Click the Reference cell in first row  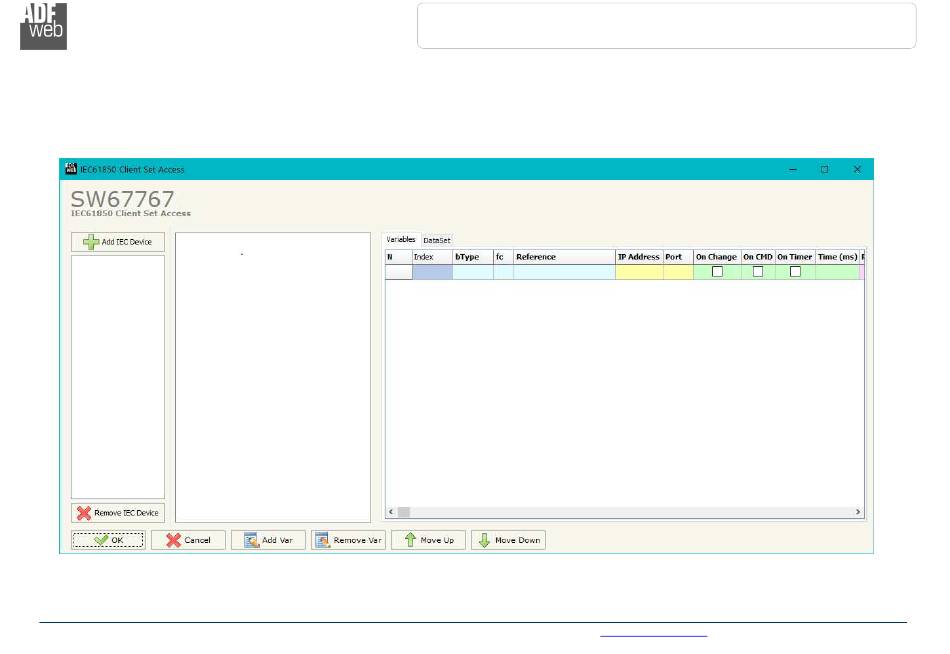click(564, 272)
